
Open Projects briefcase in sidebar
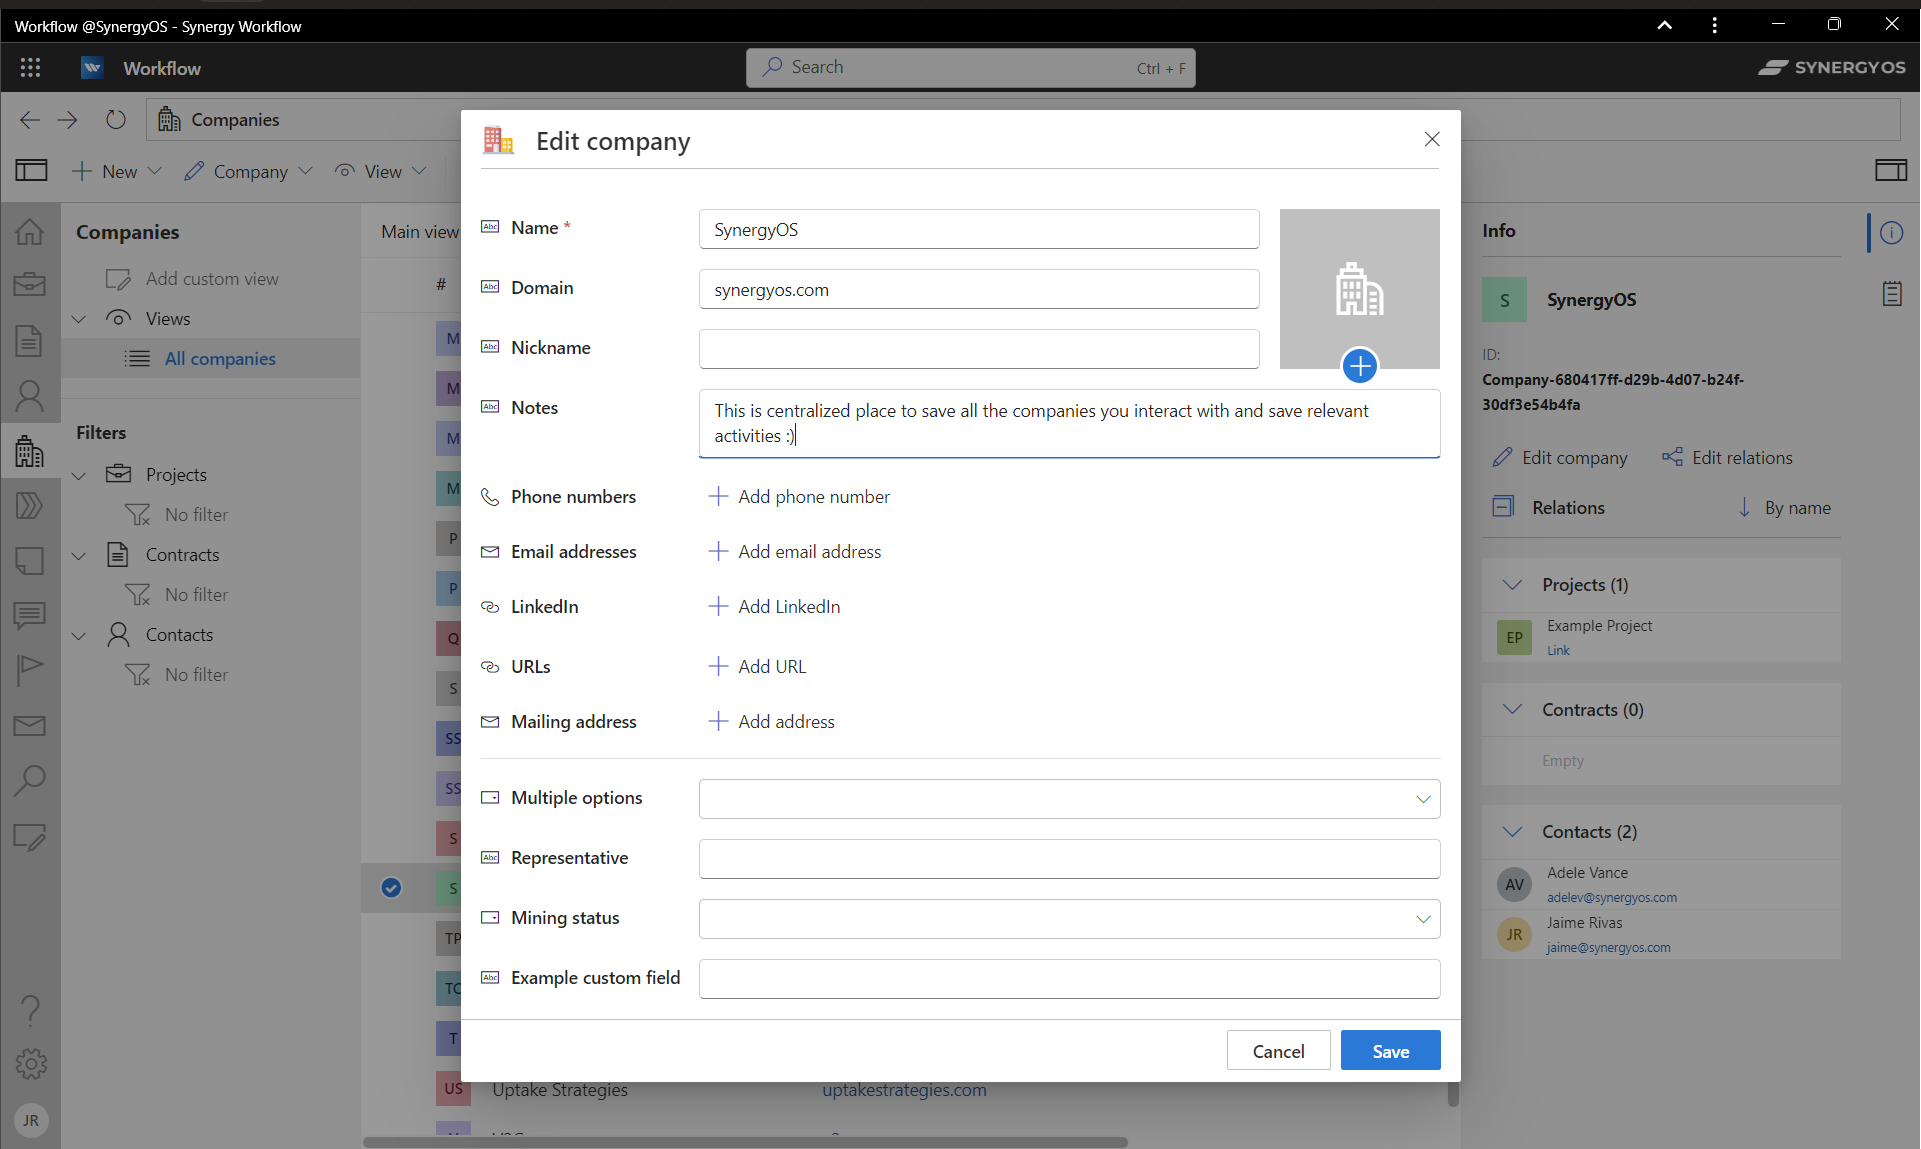pos(30,285)
